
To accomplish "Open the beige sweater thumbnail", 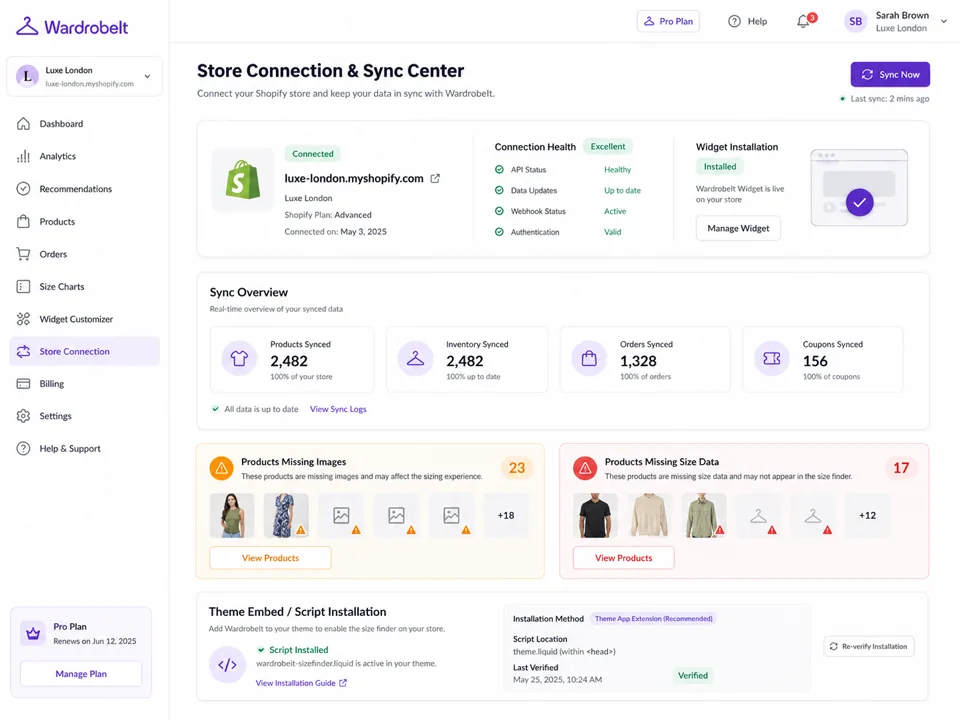I will pyautogui.click(x=649, y=516).
